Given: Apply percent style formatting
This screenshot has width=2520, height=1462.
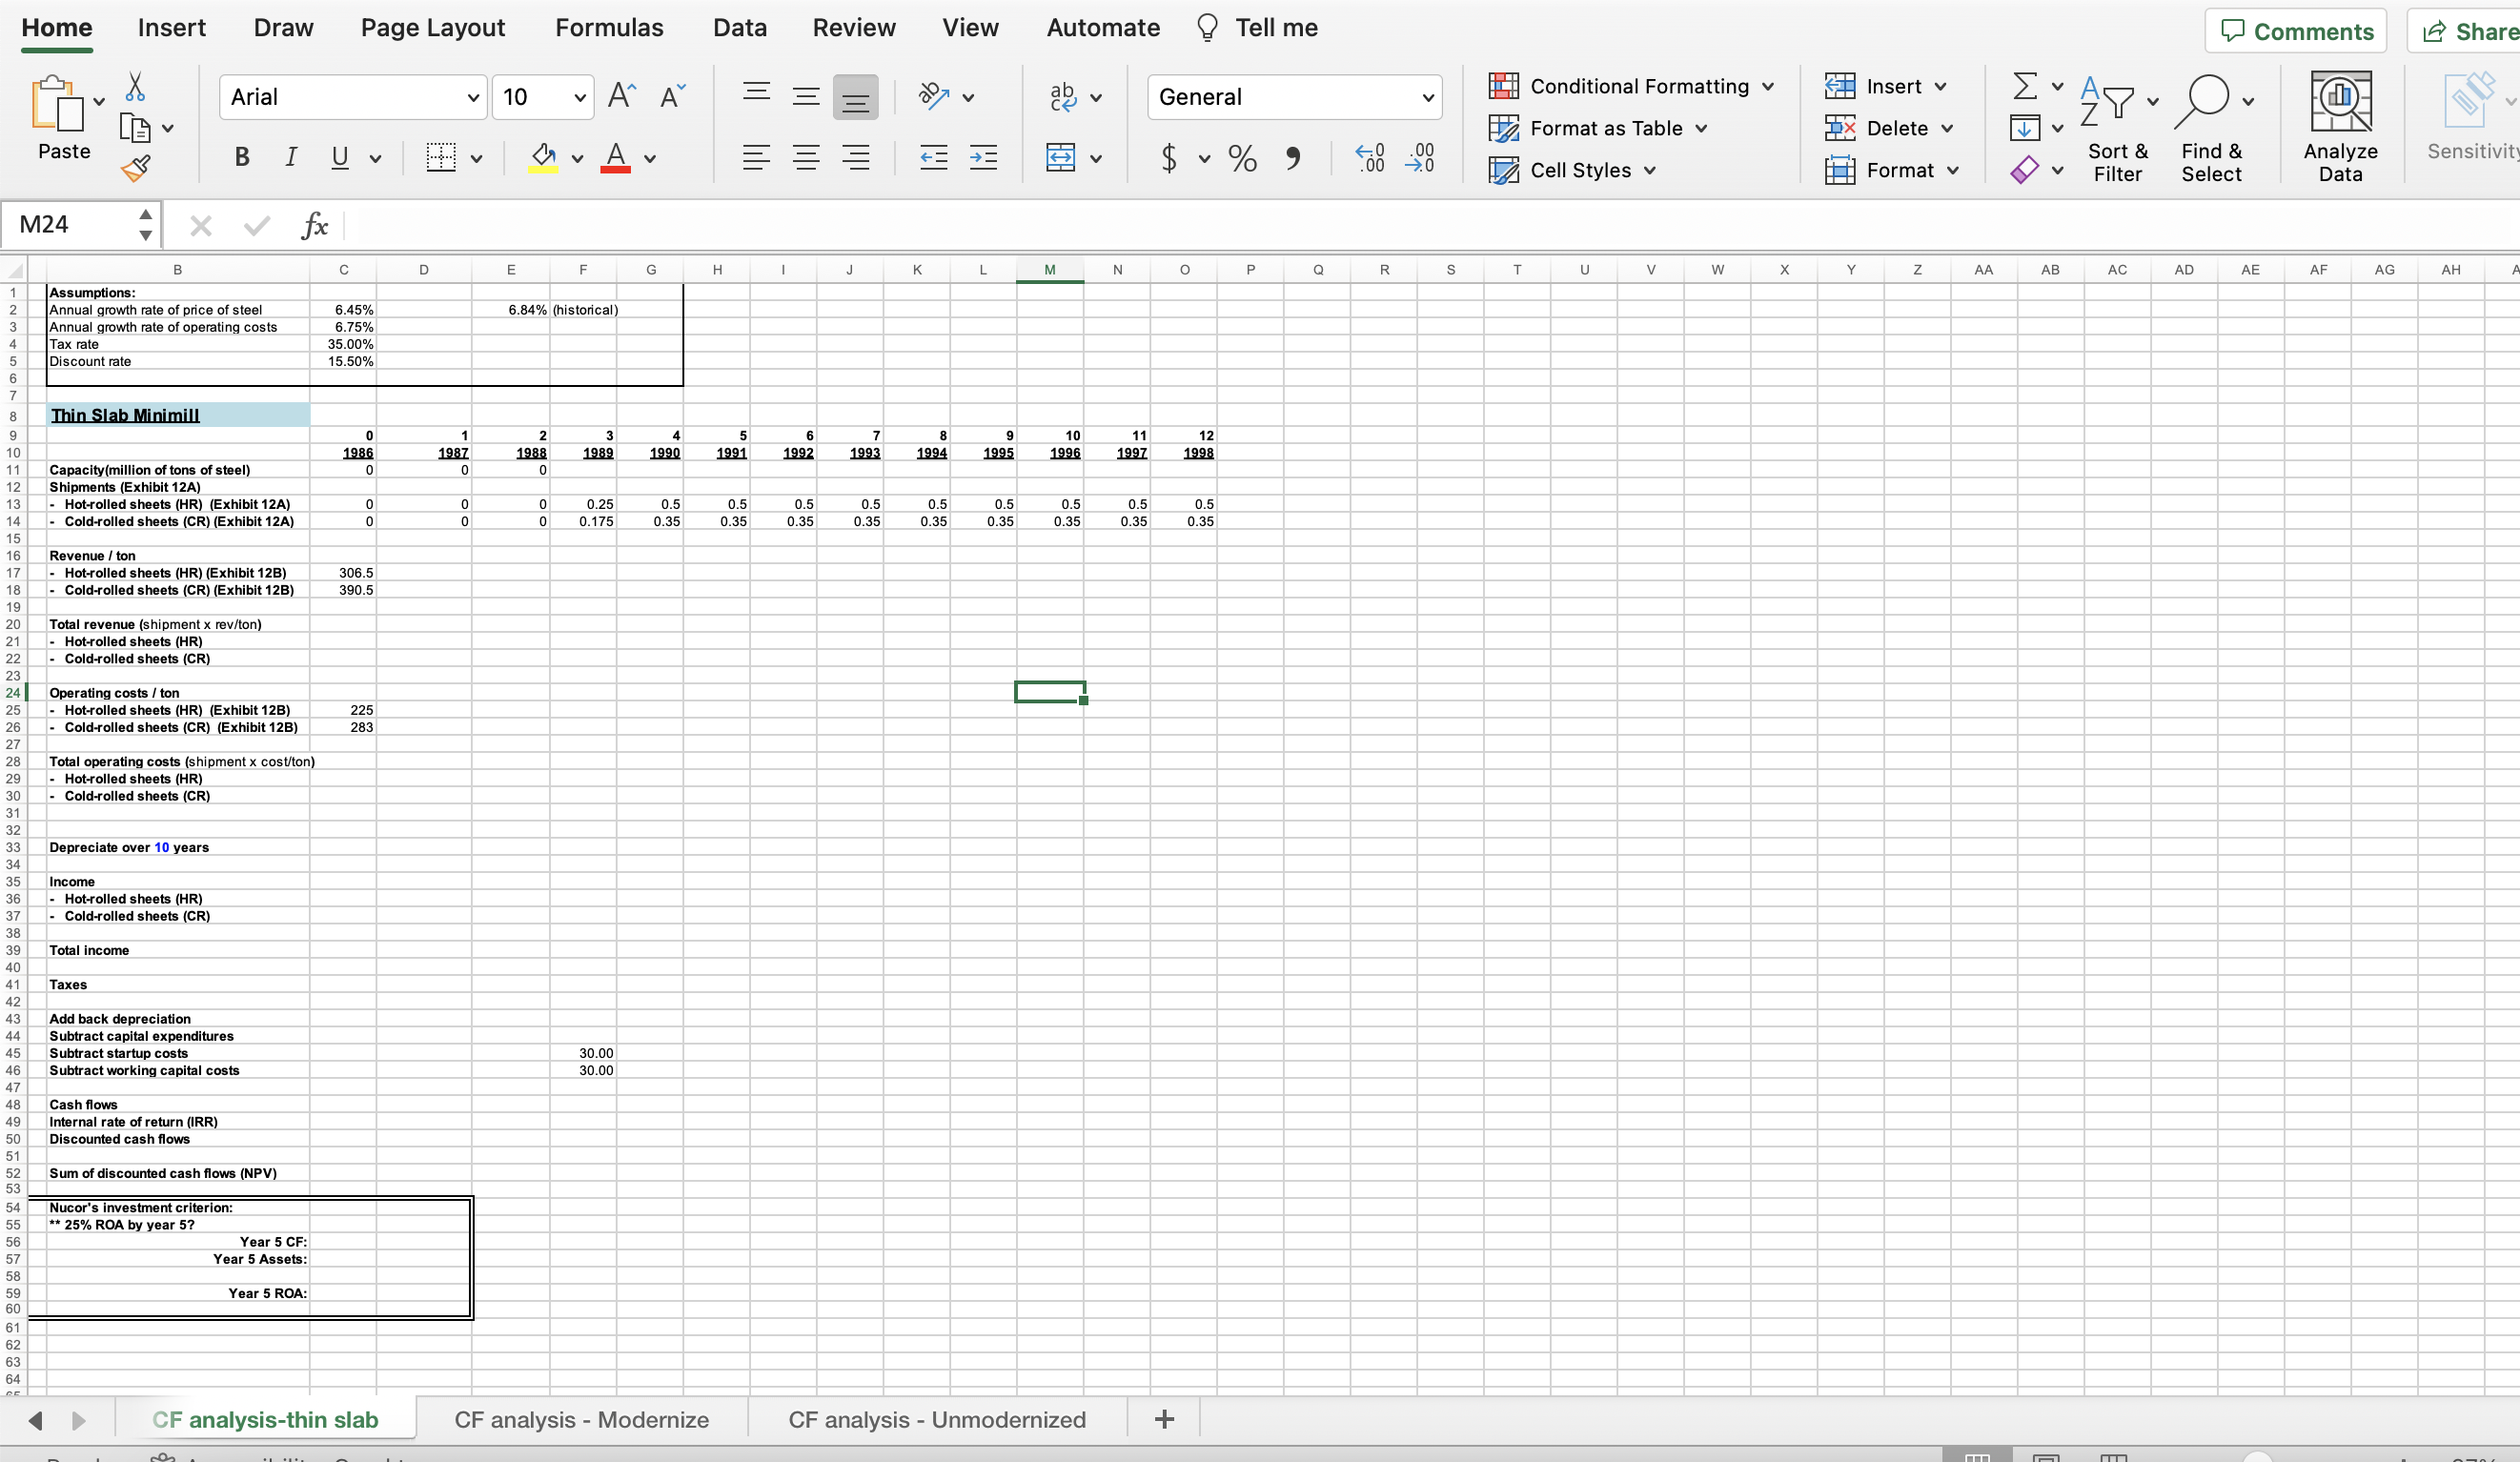Looking at the screenshot, I should coord(1242,158).
